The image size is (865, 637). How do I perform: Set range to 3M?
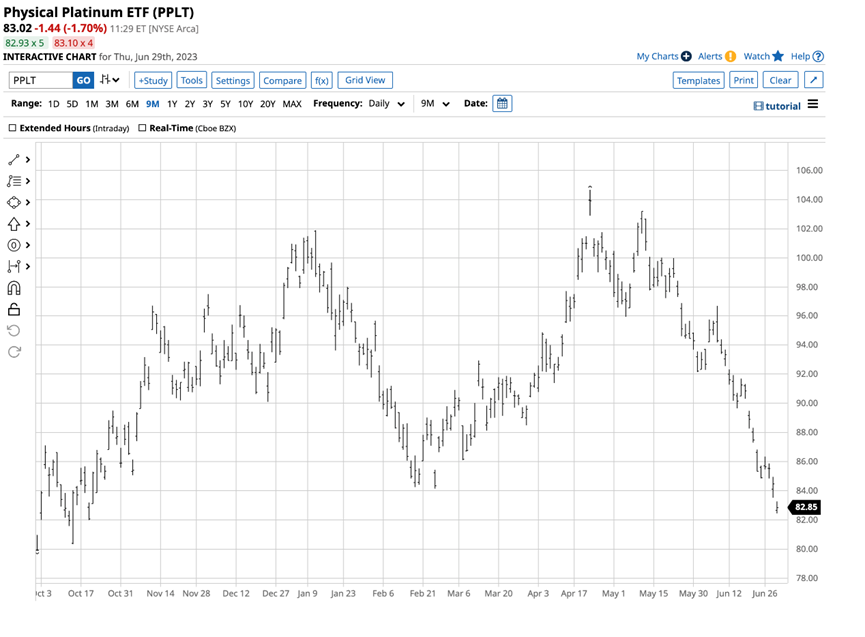(112, 104)
